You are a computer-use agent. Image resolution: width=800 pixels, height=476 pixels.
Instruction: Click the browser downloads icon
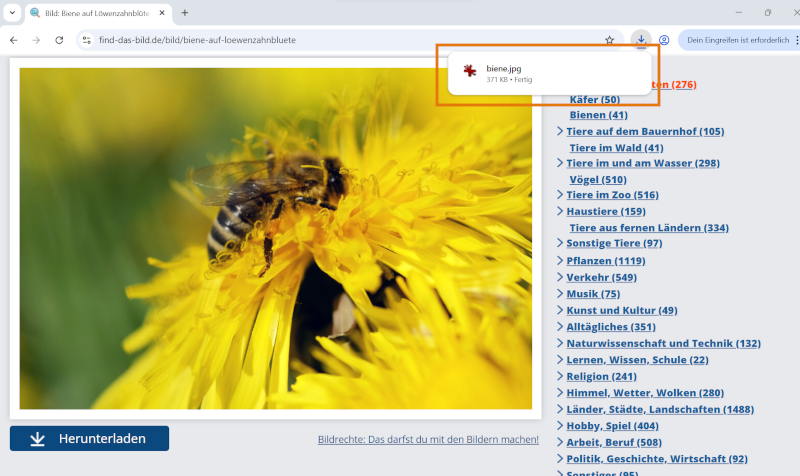tap(641, 40)
